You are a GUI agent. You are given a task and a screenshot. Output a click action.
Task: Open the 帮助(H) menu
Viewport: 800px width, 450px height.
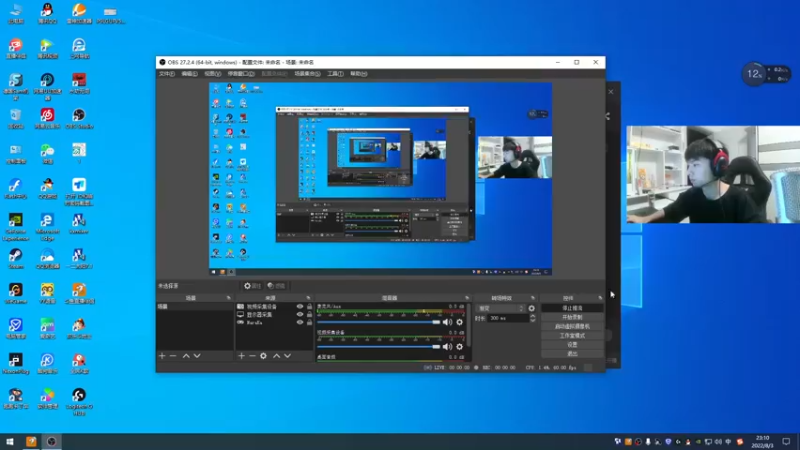click(x=359, y=73)
